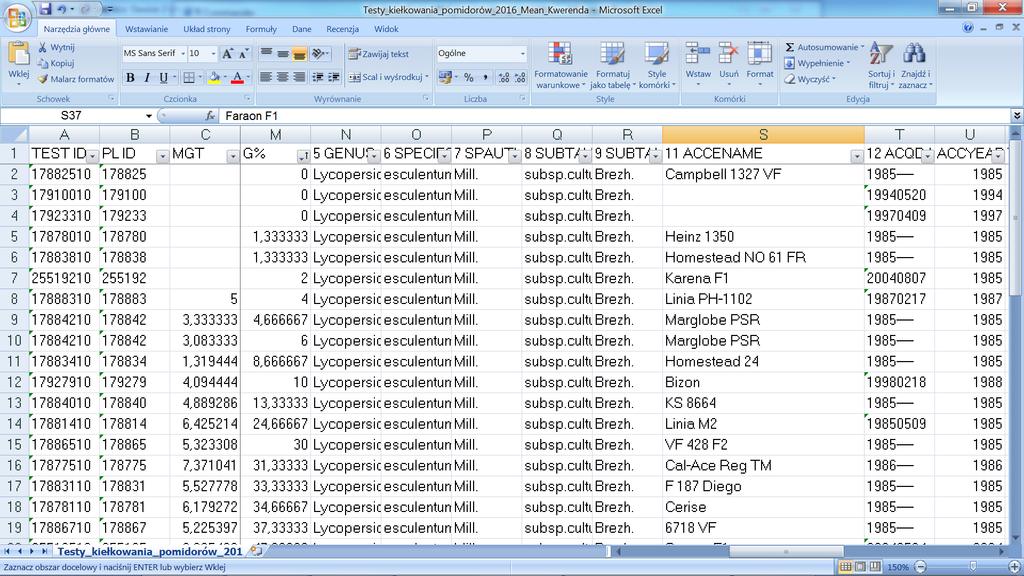Open filter dropdown for TEST ID column

pos(92,156)
